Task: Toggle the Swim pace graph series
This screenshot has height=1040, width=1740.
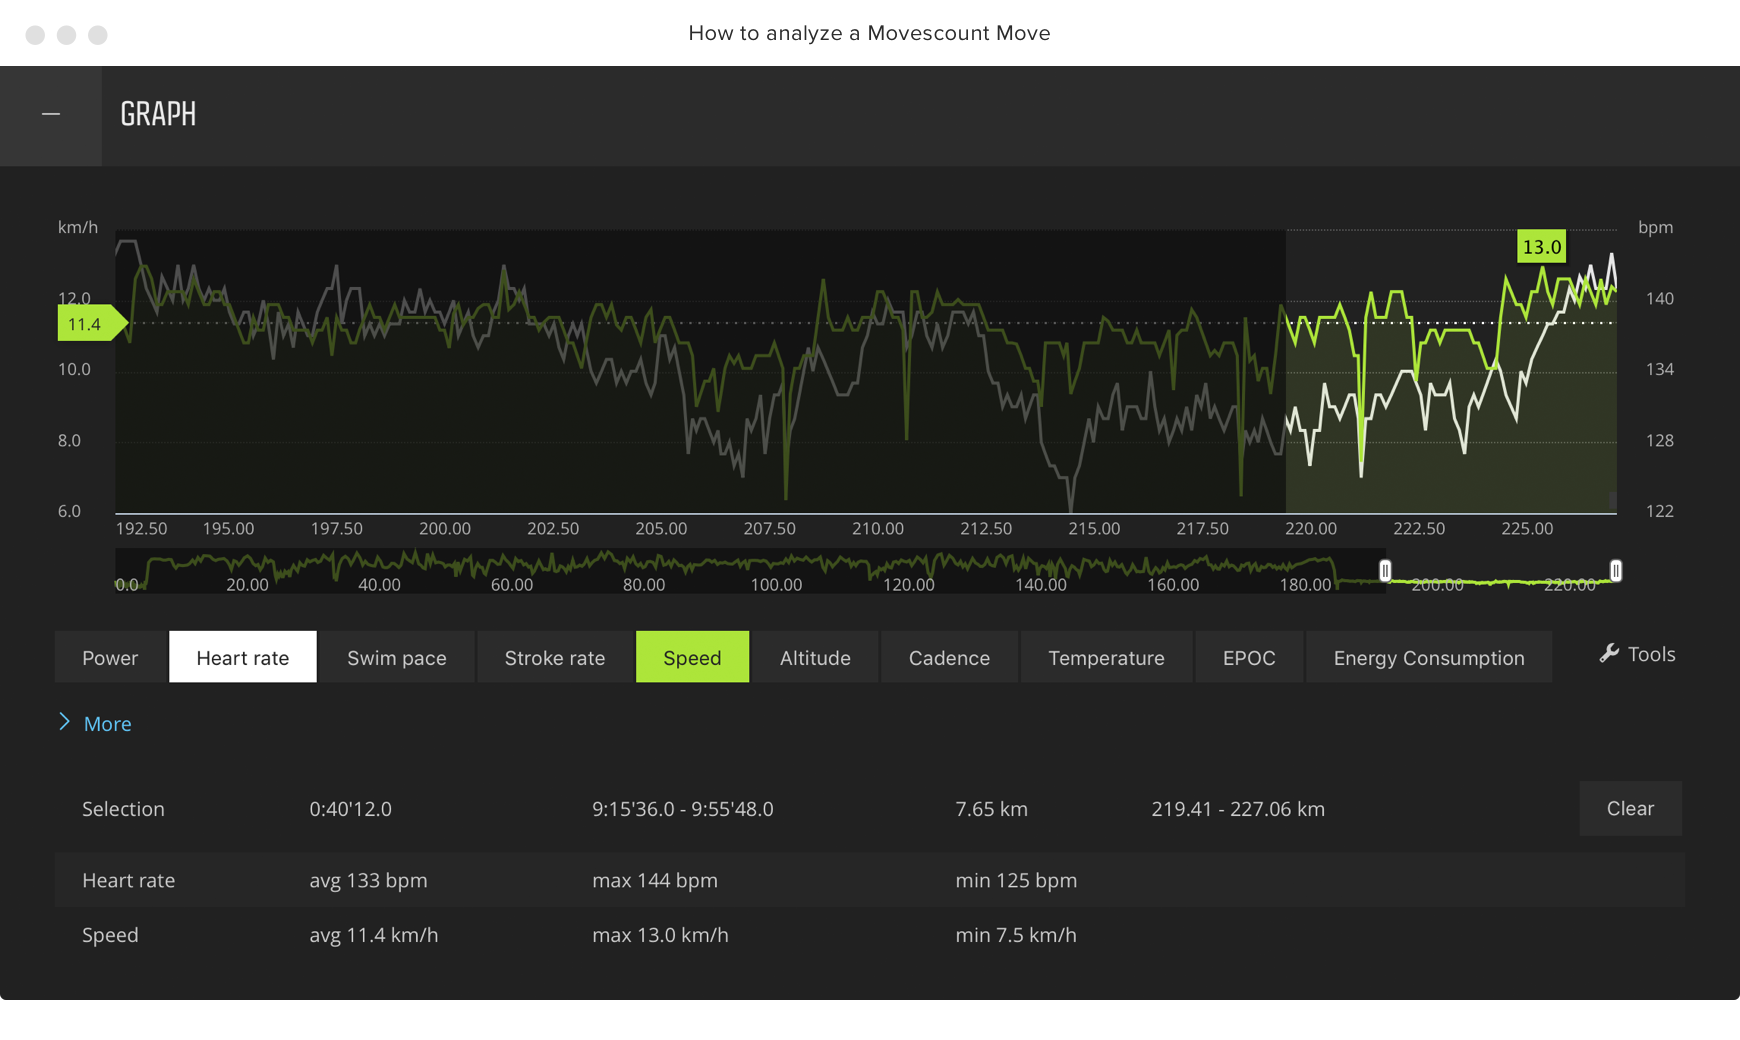Action: (x=397, y=657)
